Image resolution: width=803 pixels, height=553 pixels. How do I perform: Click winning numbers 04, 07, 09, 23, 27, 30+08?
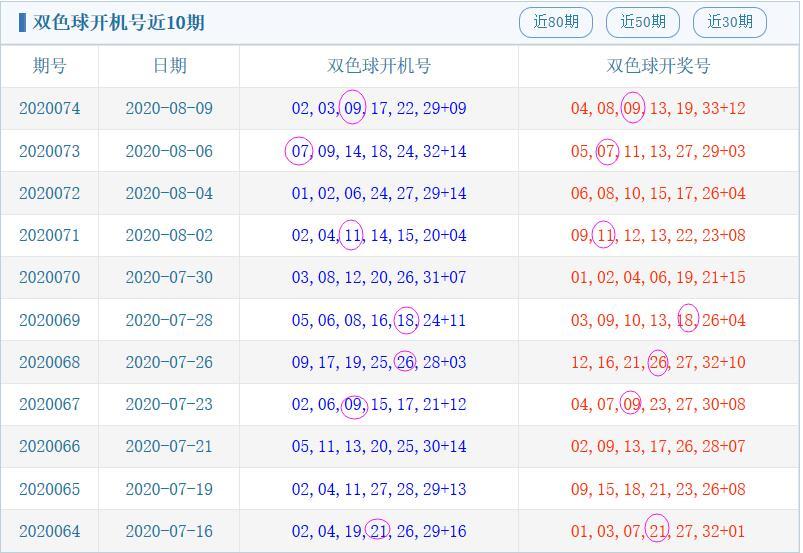click(658, 405)
